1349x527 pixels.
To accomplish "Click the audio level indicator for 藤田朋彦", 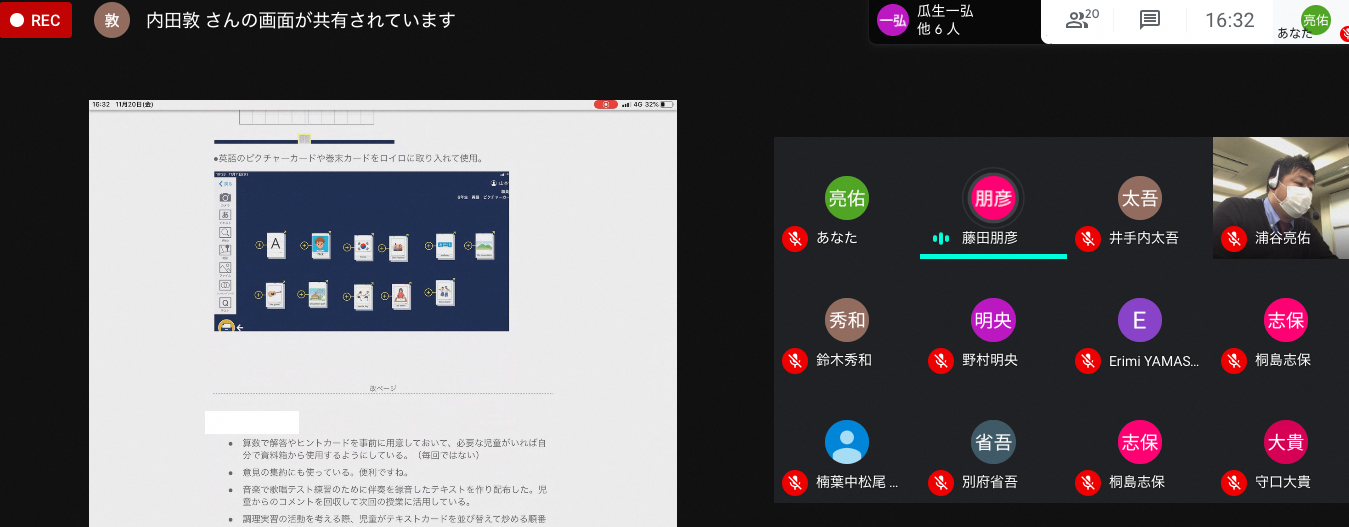I will tap(940, 239).
